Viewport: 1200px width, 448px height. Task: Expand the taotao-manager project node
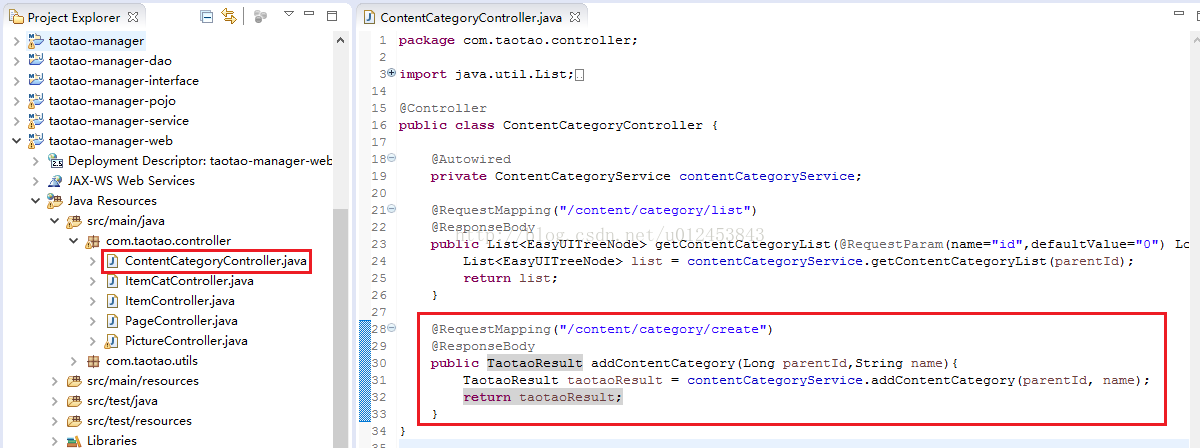15,41
